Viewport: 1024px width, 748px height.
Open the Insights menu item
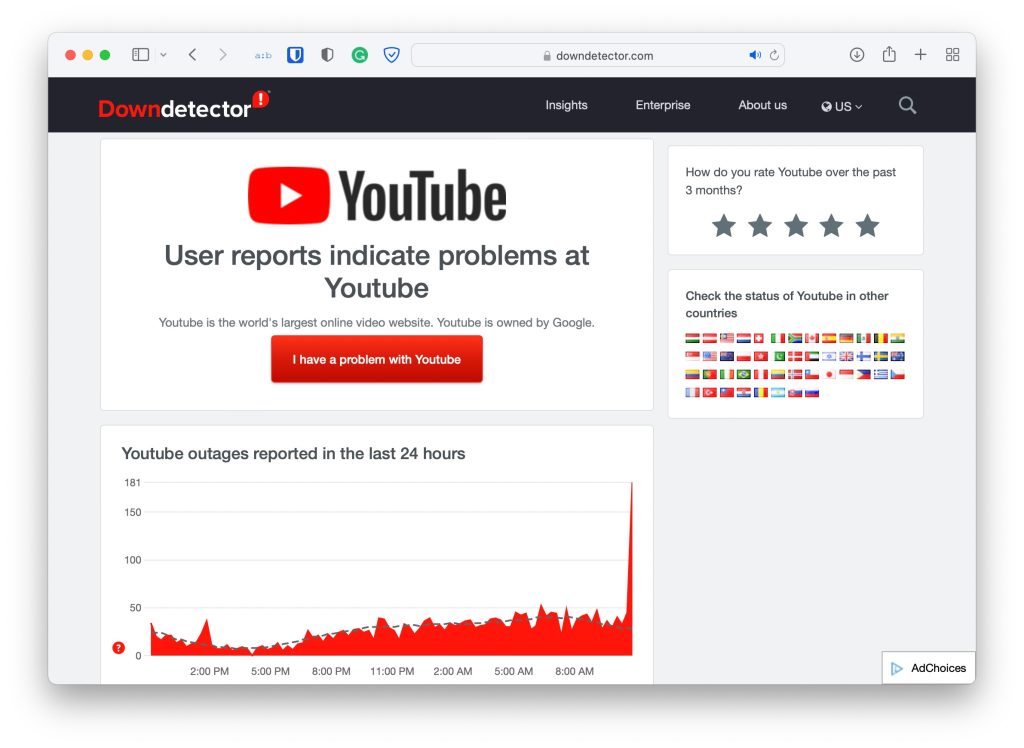(x=566, y=105)
